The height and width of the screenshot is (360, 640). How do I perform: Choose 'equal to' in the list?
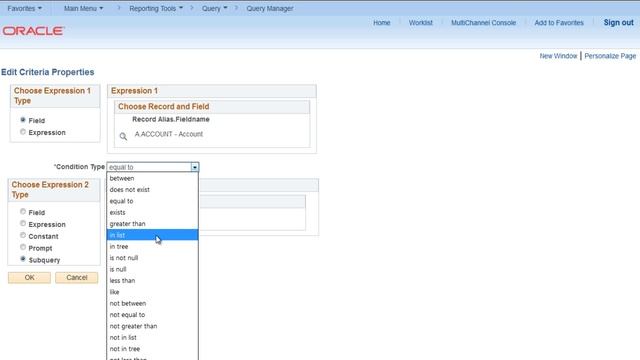pos(153,201)
